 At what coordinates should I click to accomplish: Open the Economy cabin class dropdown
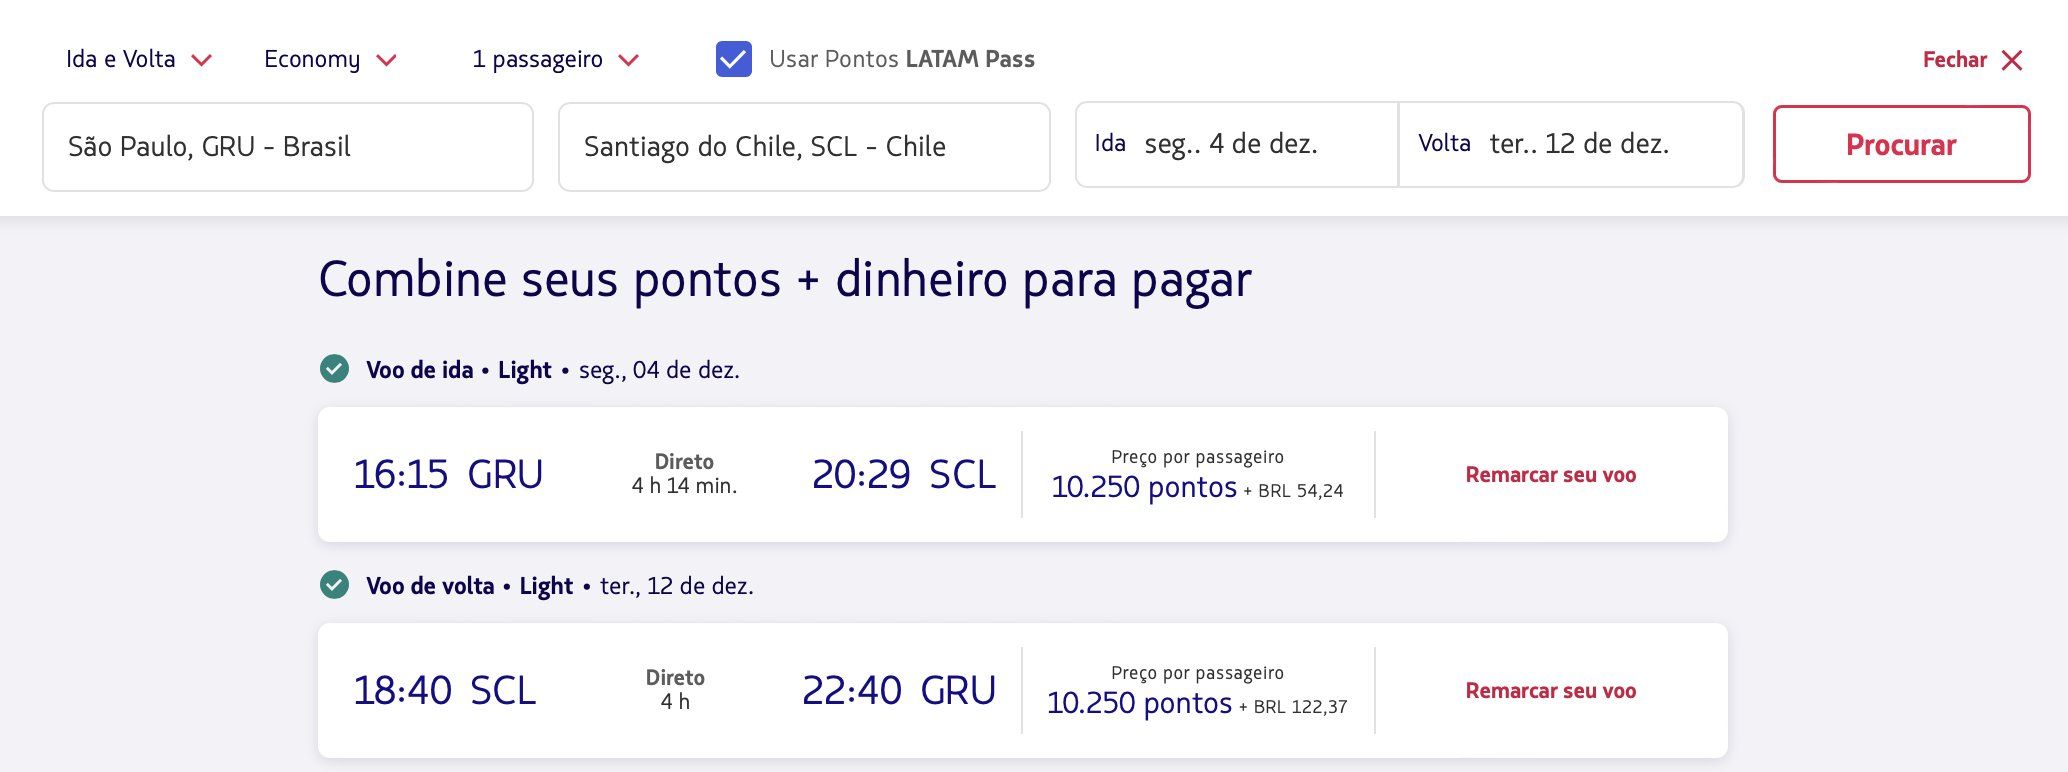330,59
